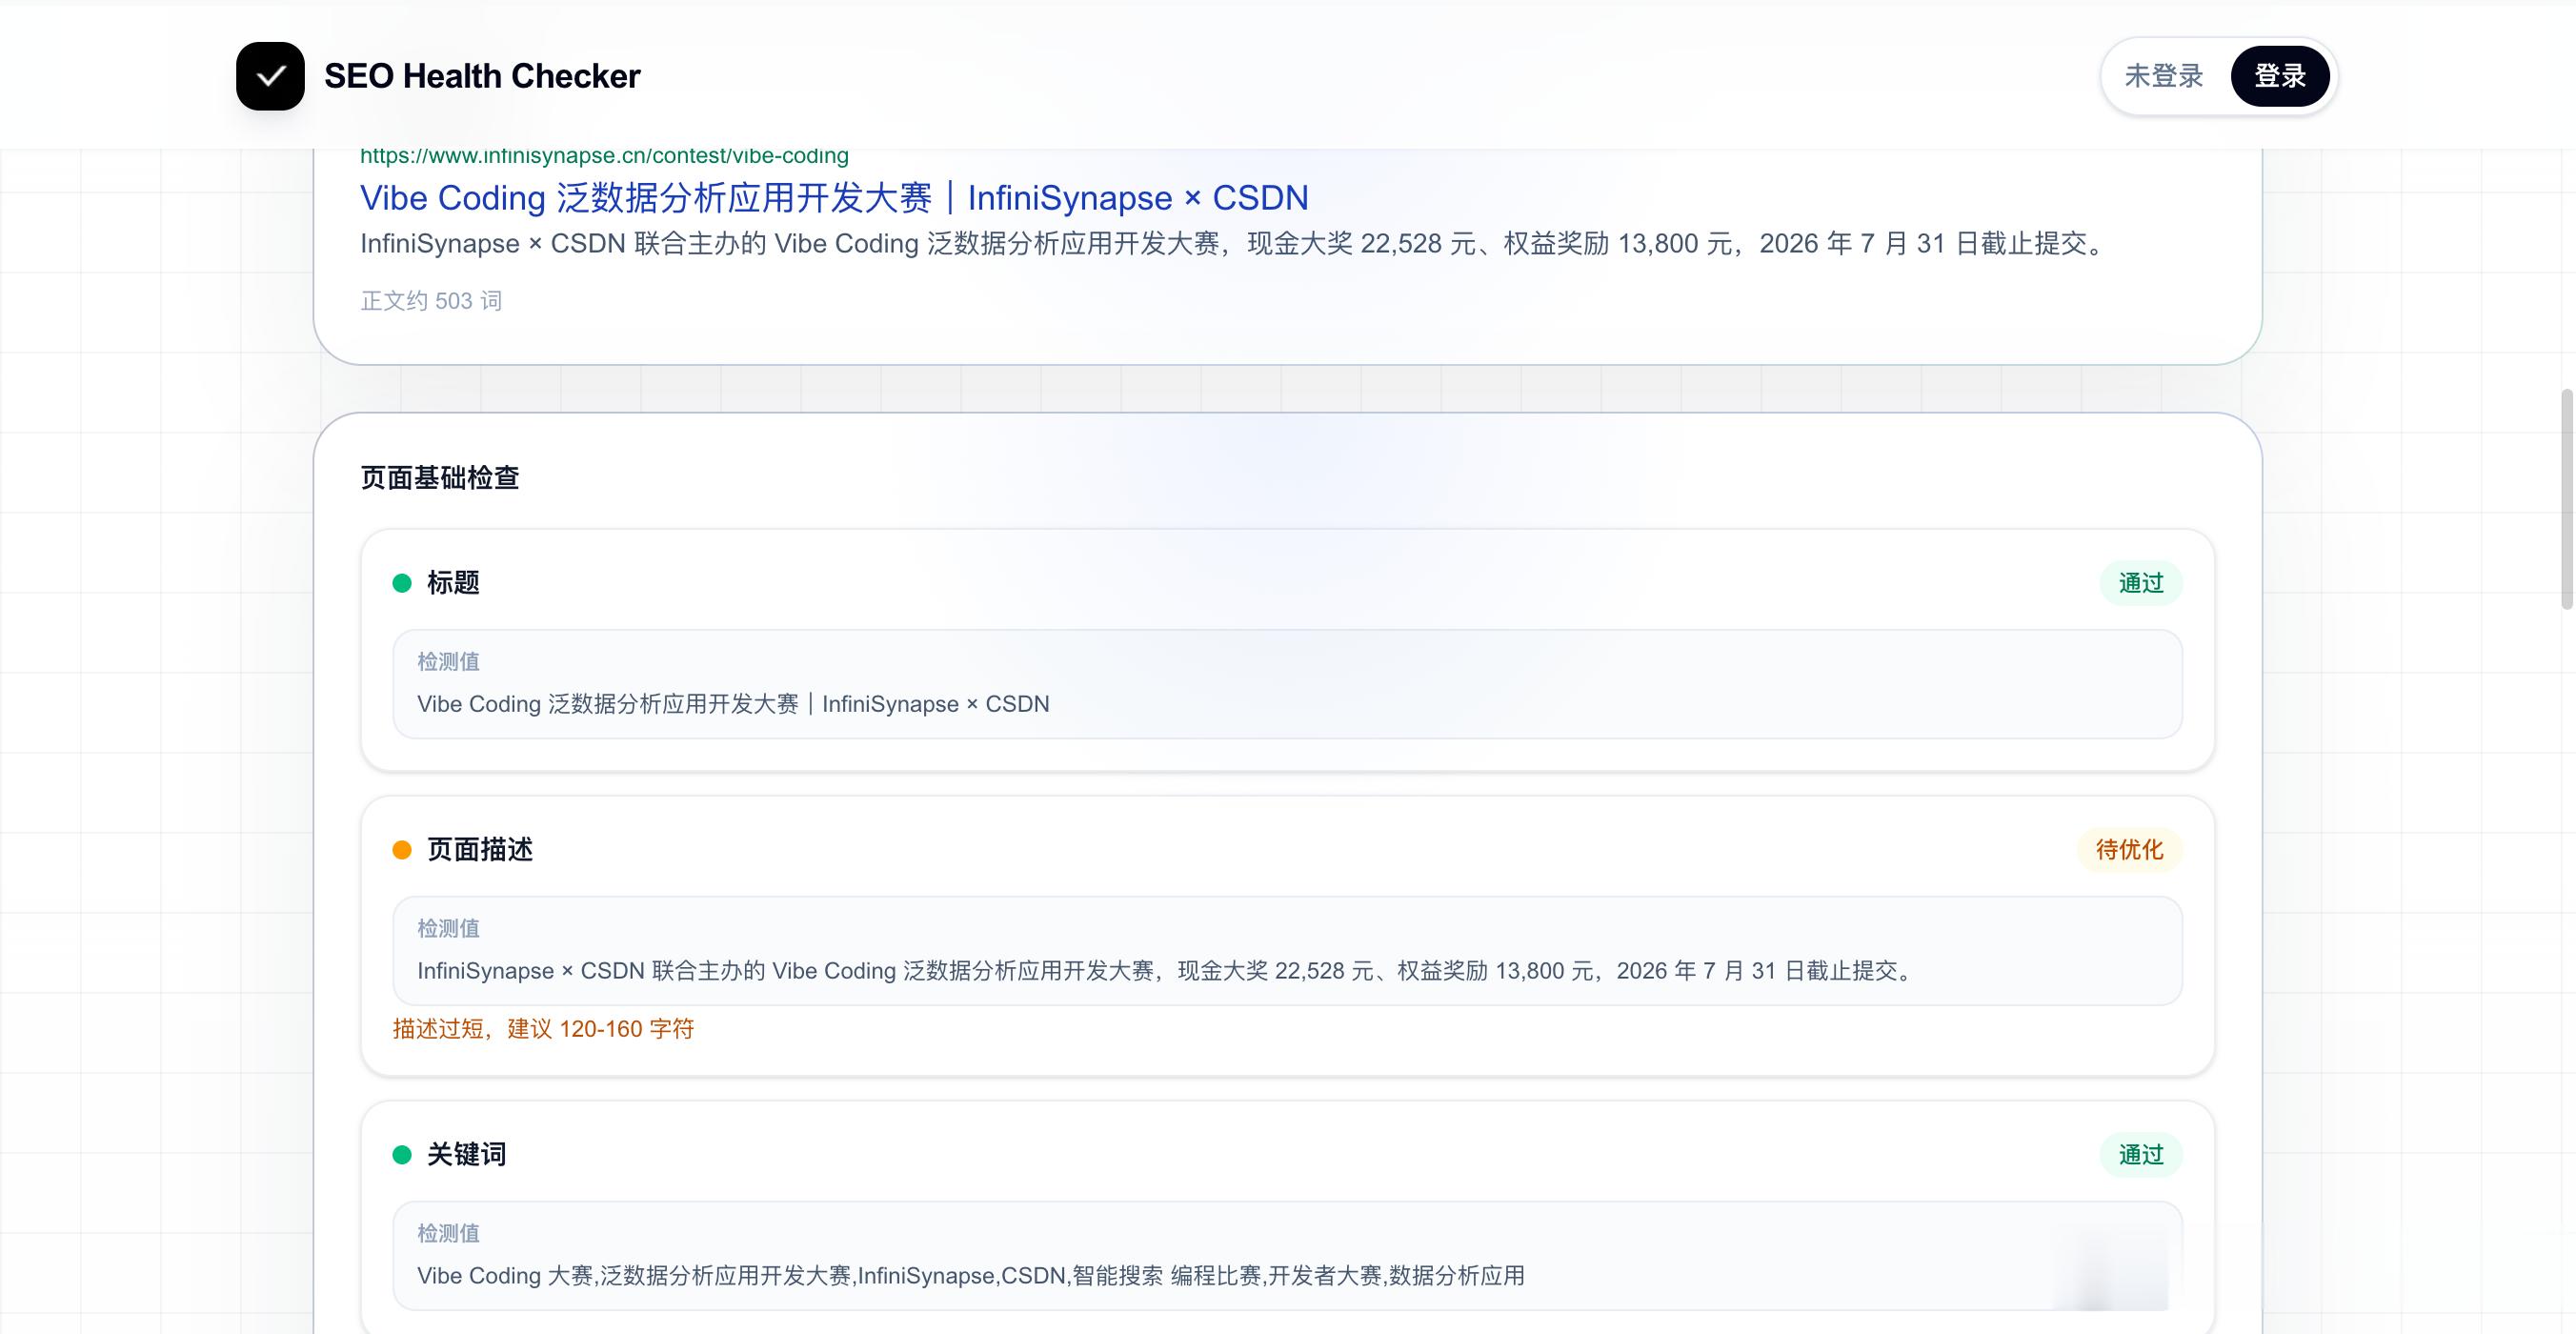Click the 页面描述 check heading

coord(480,850)
